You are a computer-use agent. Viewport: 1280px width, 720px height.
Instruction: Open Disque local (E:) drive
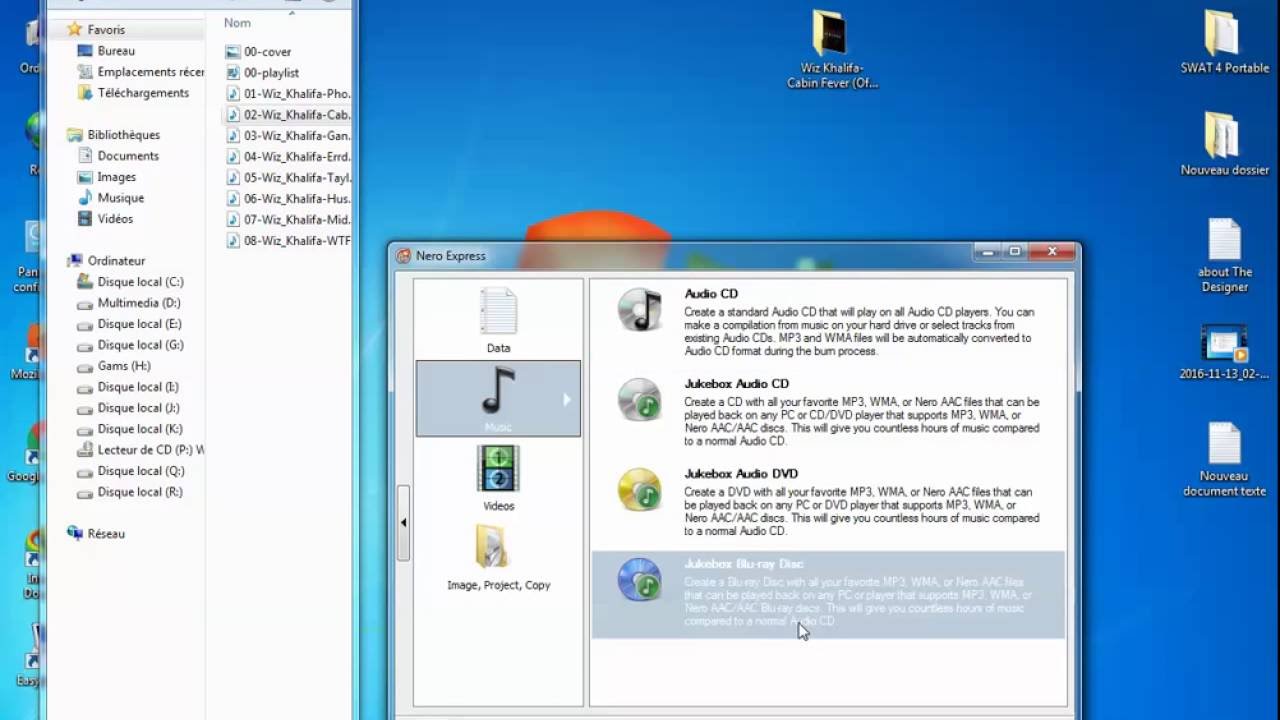(130, 324)
